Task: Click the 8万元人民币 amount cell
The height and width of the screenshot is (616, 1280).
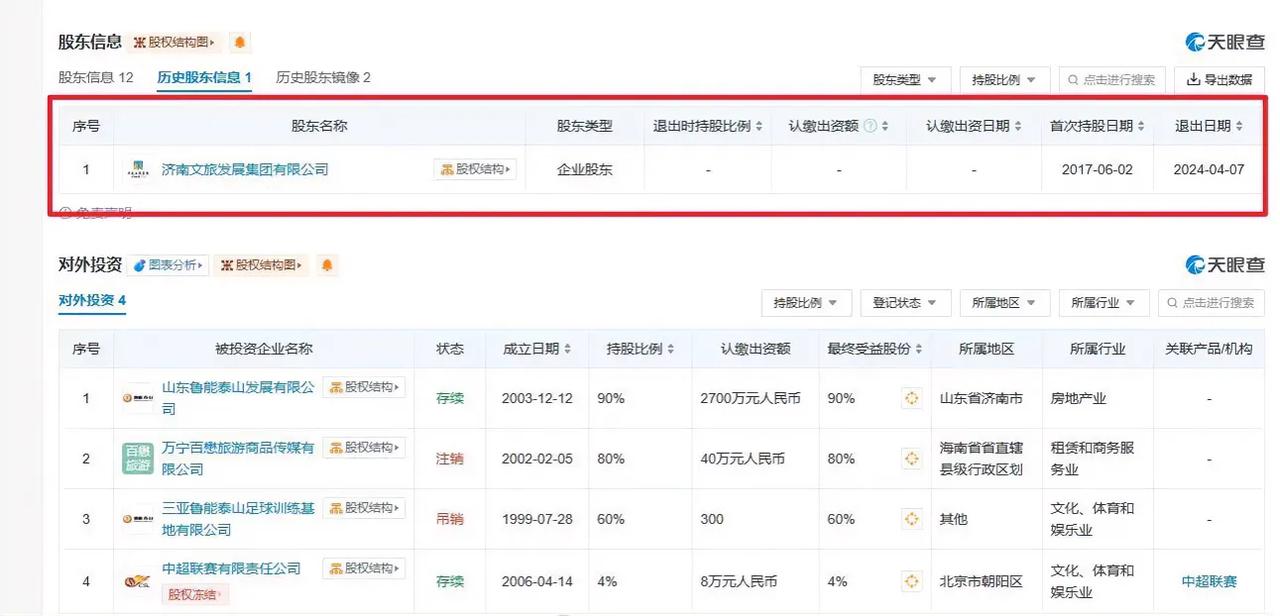Action: coord(739,581)
